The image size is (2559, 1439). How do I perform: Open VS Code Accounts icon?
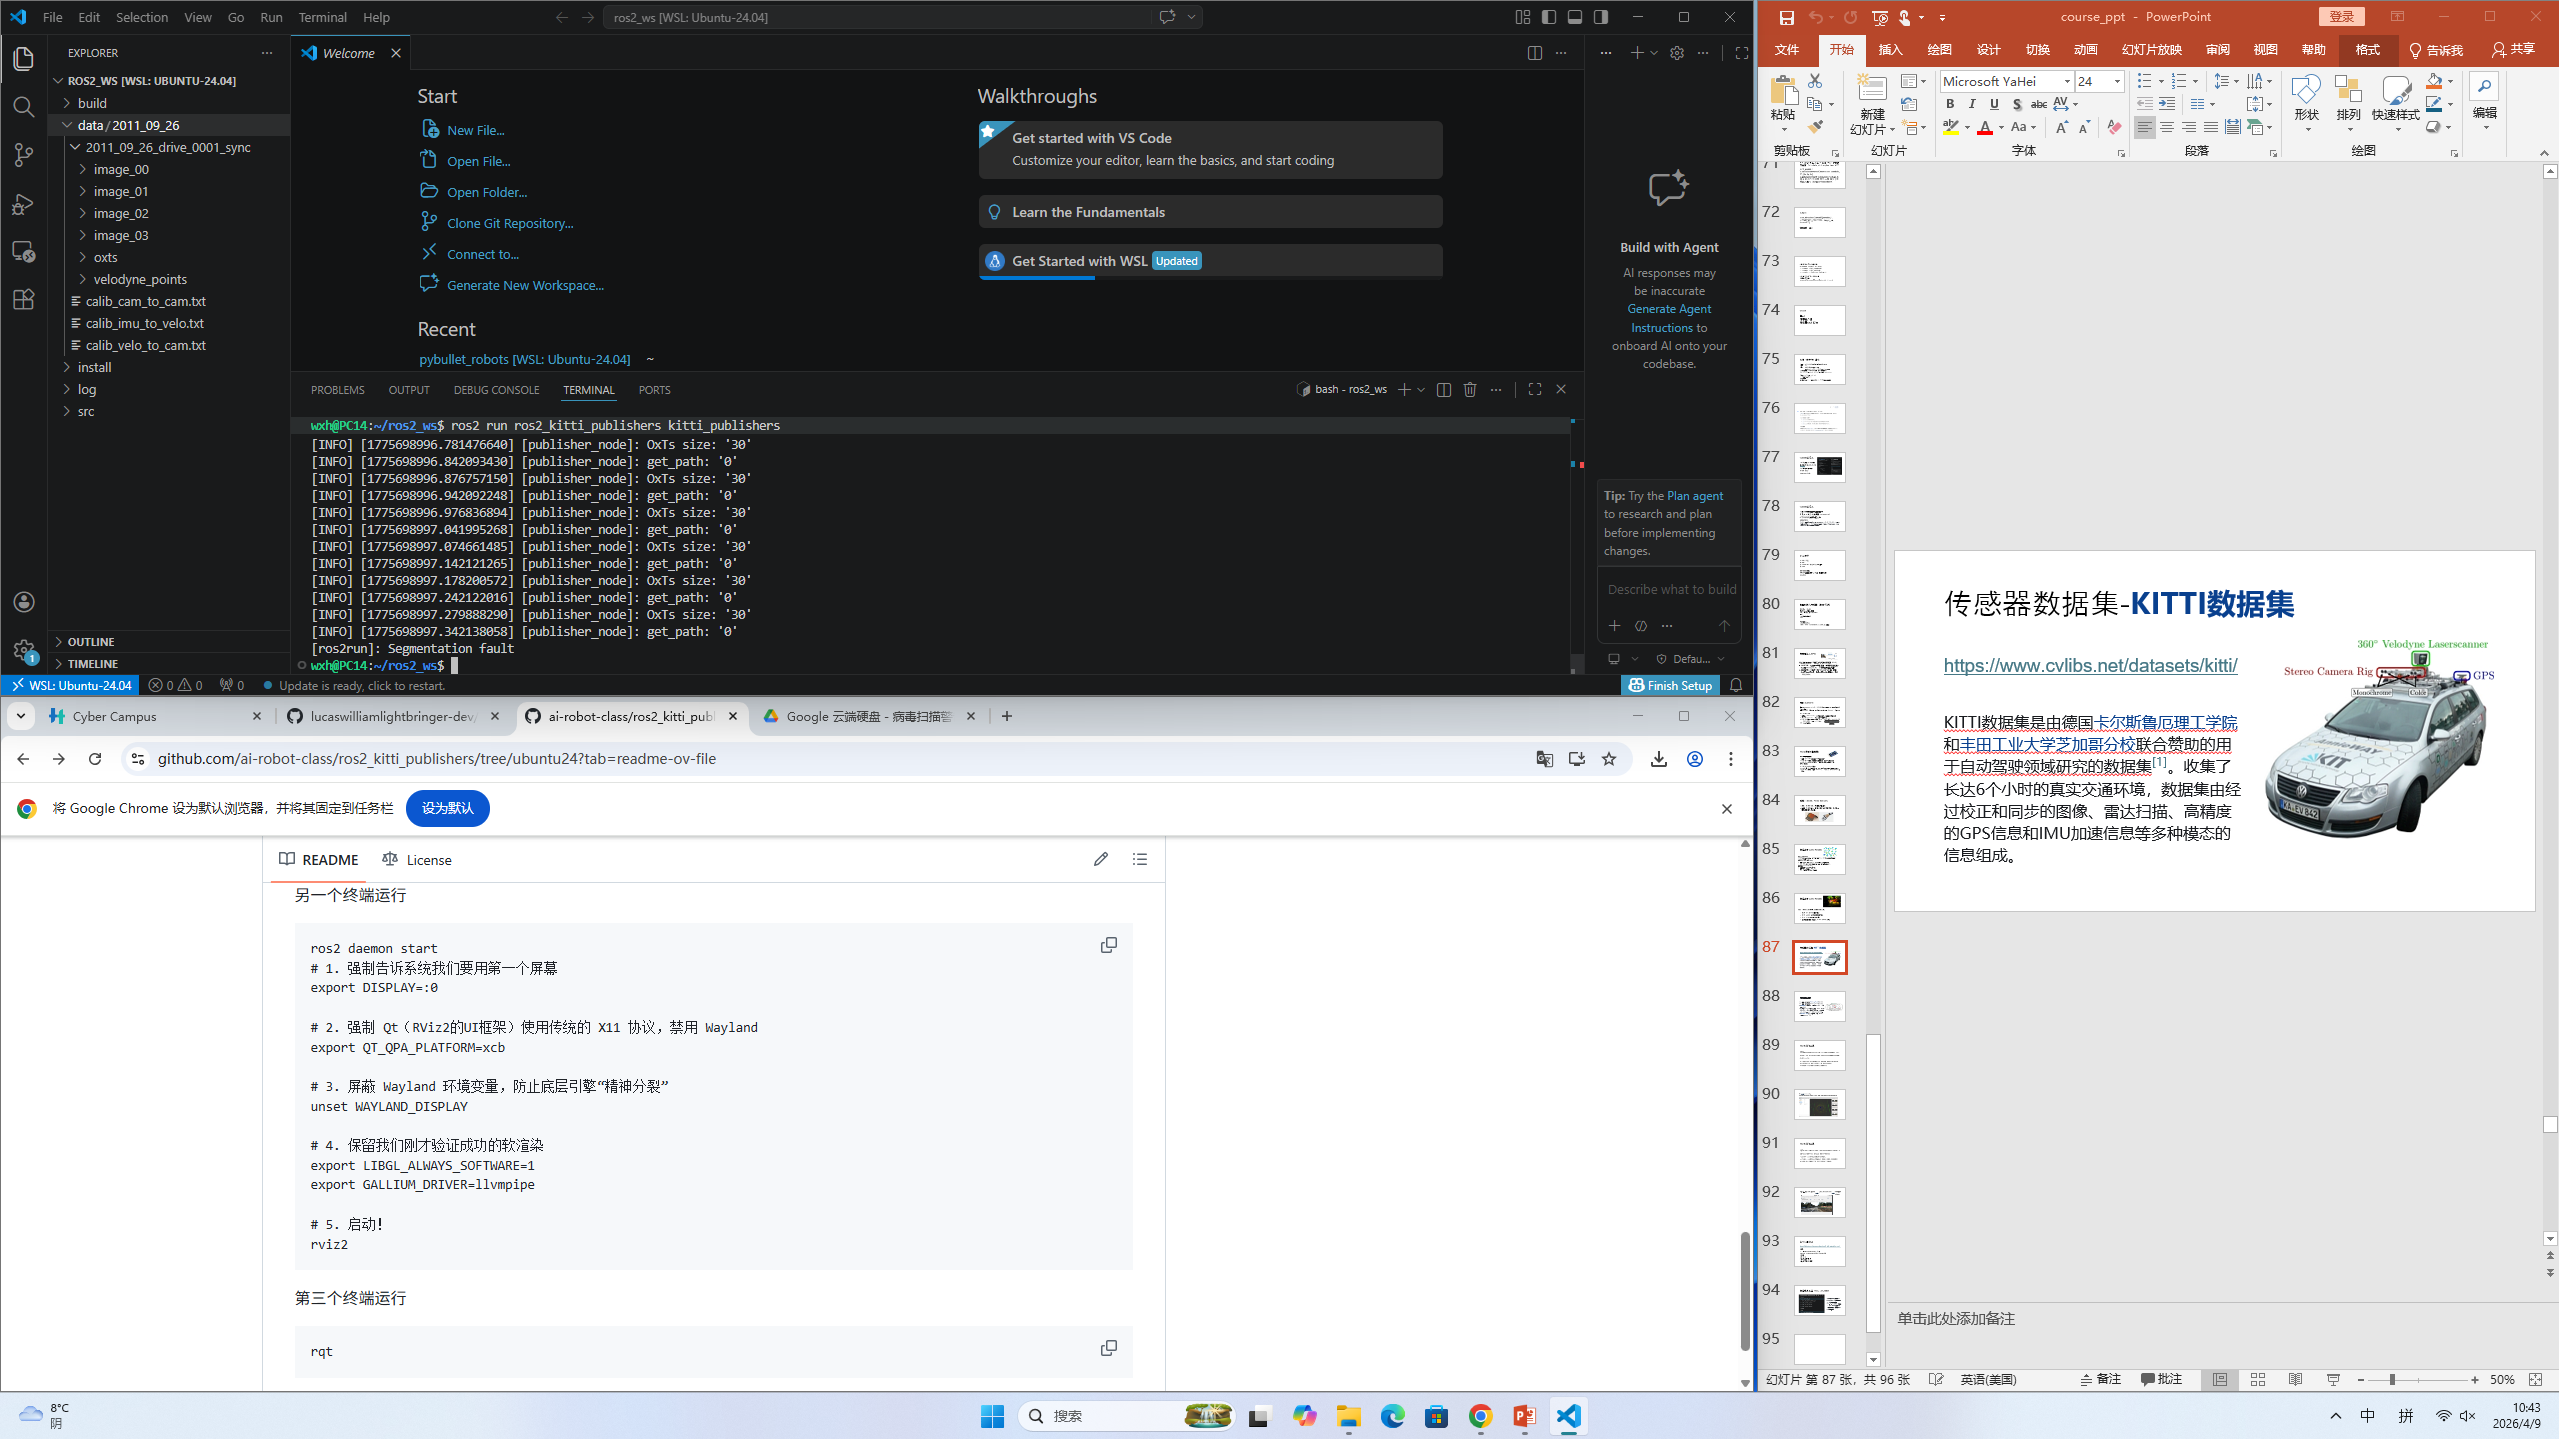(24, 602)
